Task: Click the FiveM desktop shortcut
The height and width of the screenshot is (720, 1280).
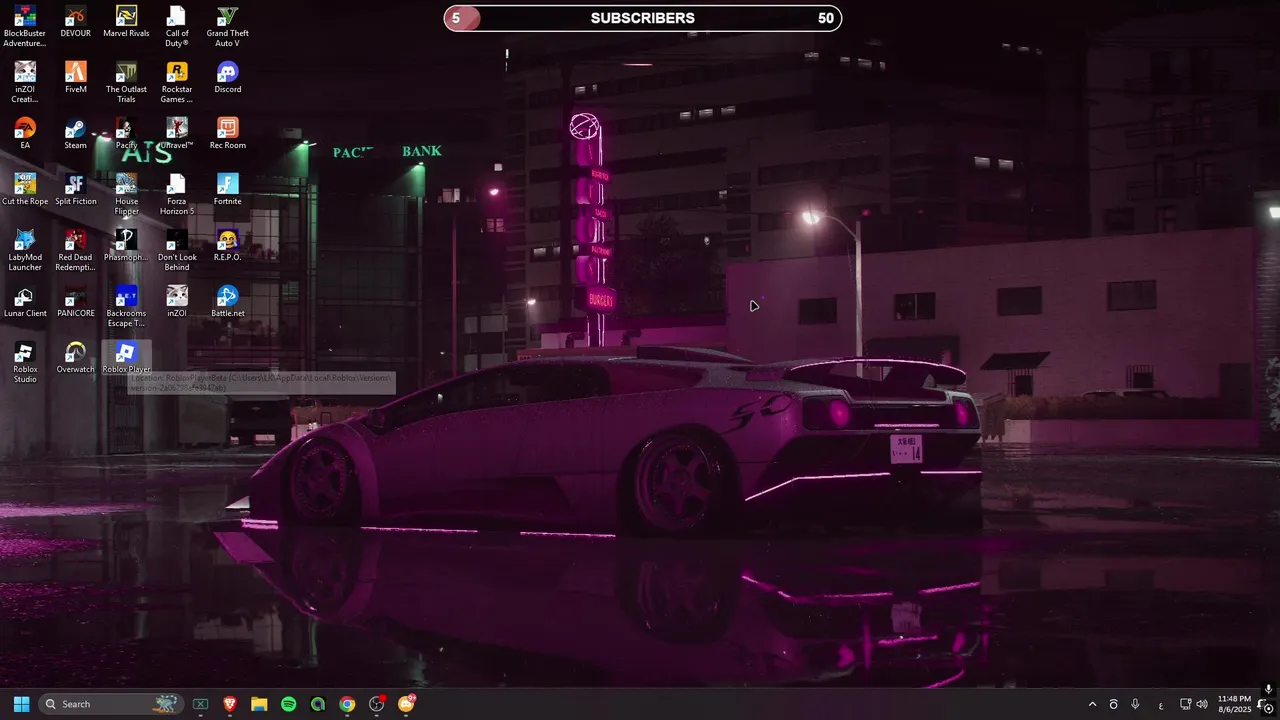Action: (x=75, y=78)
